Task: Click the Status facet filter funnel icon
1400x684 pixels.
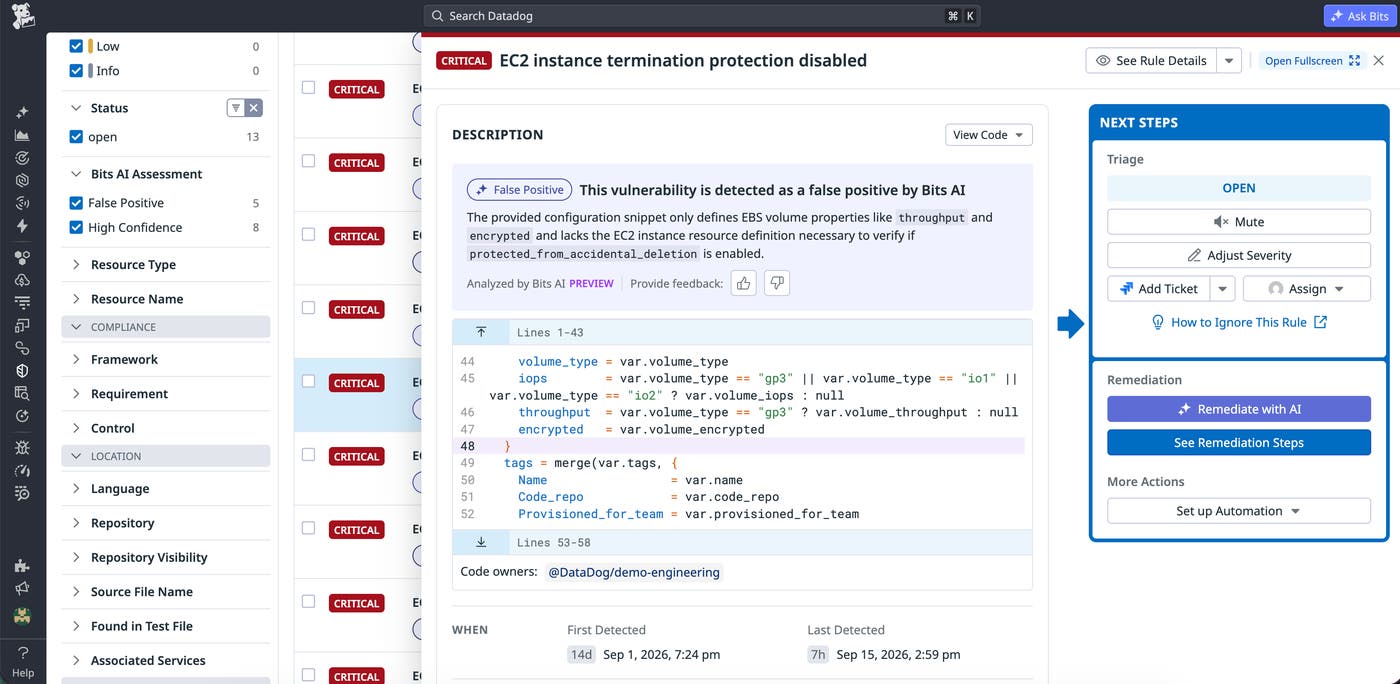Action: tap(236, 108)
